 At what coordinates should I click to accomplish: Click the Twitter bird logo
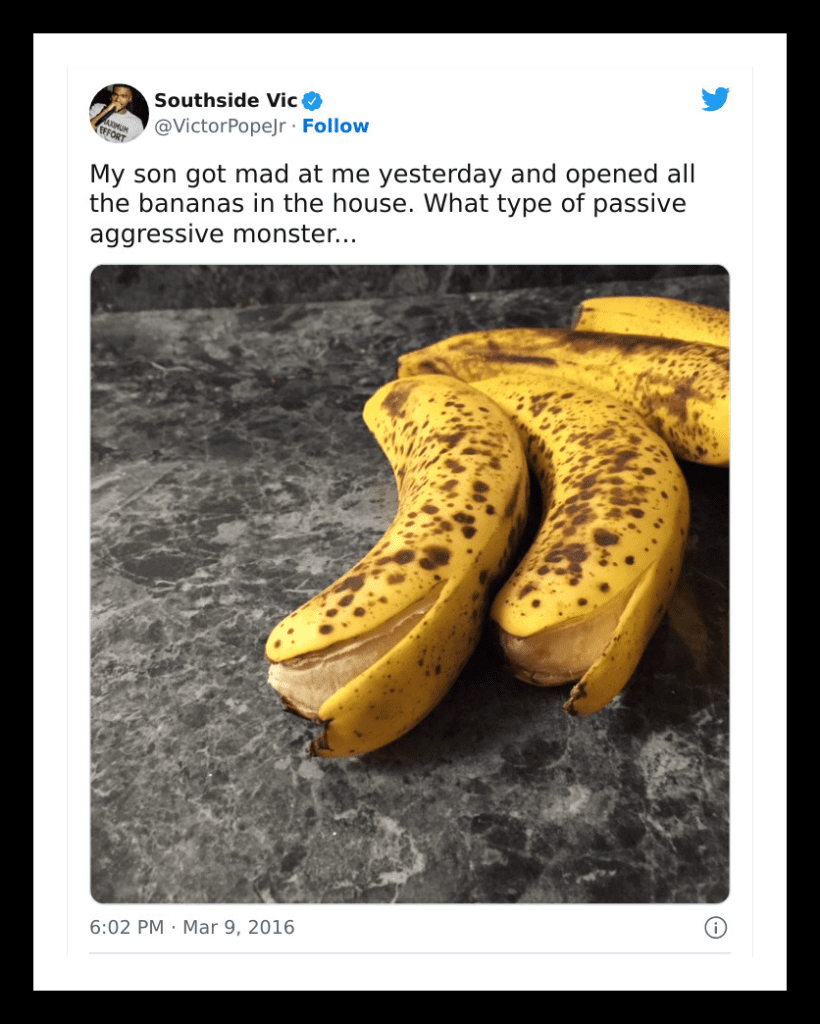(x=715, y=99)
